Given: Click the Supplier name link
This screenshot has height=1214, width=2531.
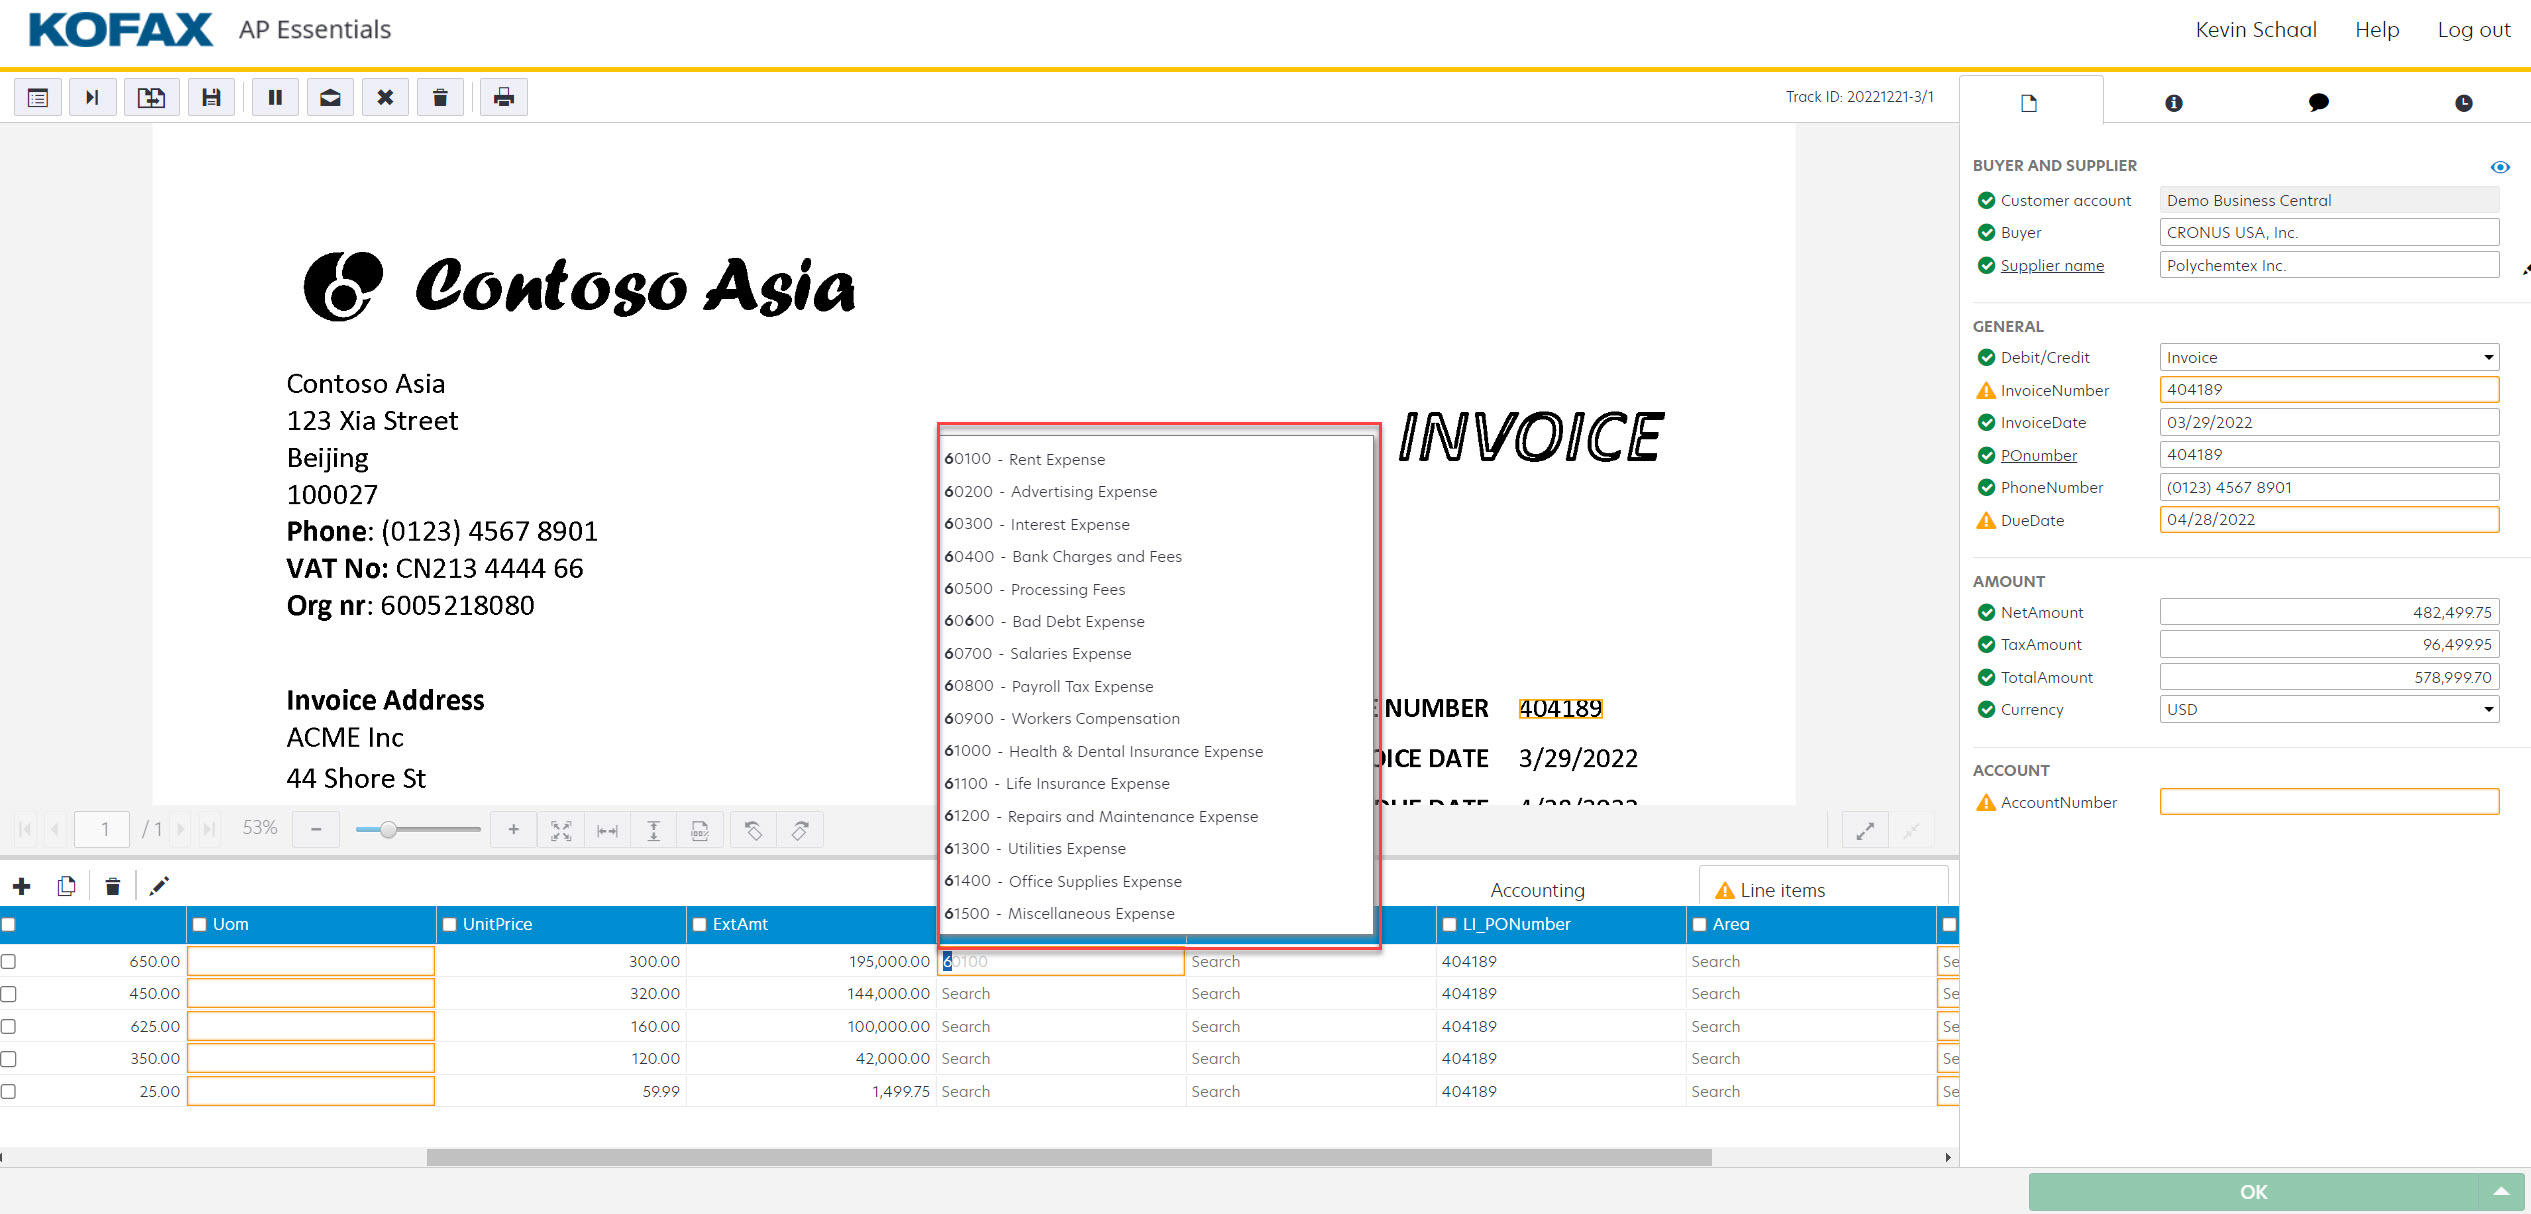Looking at the screenshot, I should (x=2052, y=266).
